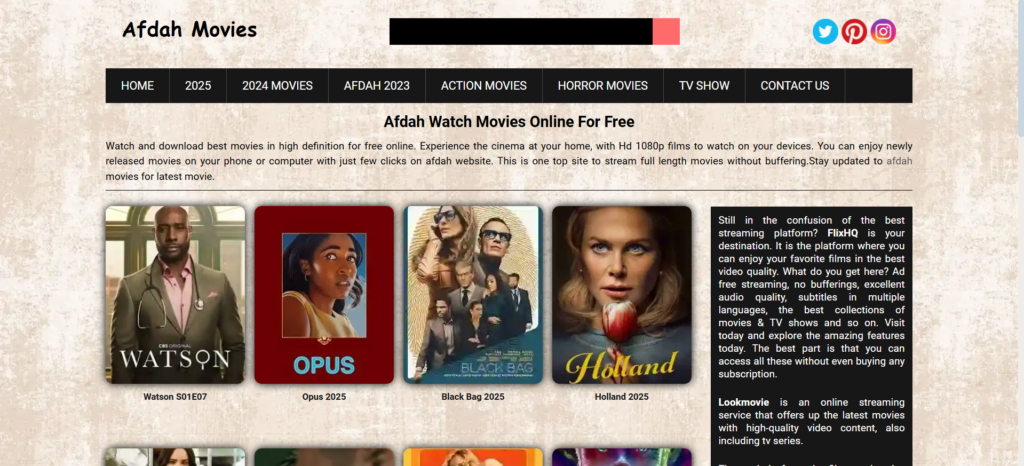Open ACTION MOVIES category
This screenshot has height=466, width=1024.
pos(484,85)
